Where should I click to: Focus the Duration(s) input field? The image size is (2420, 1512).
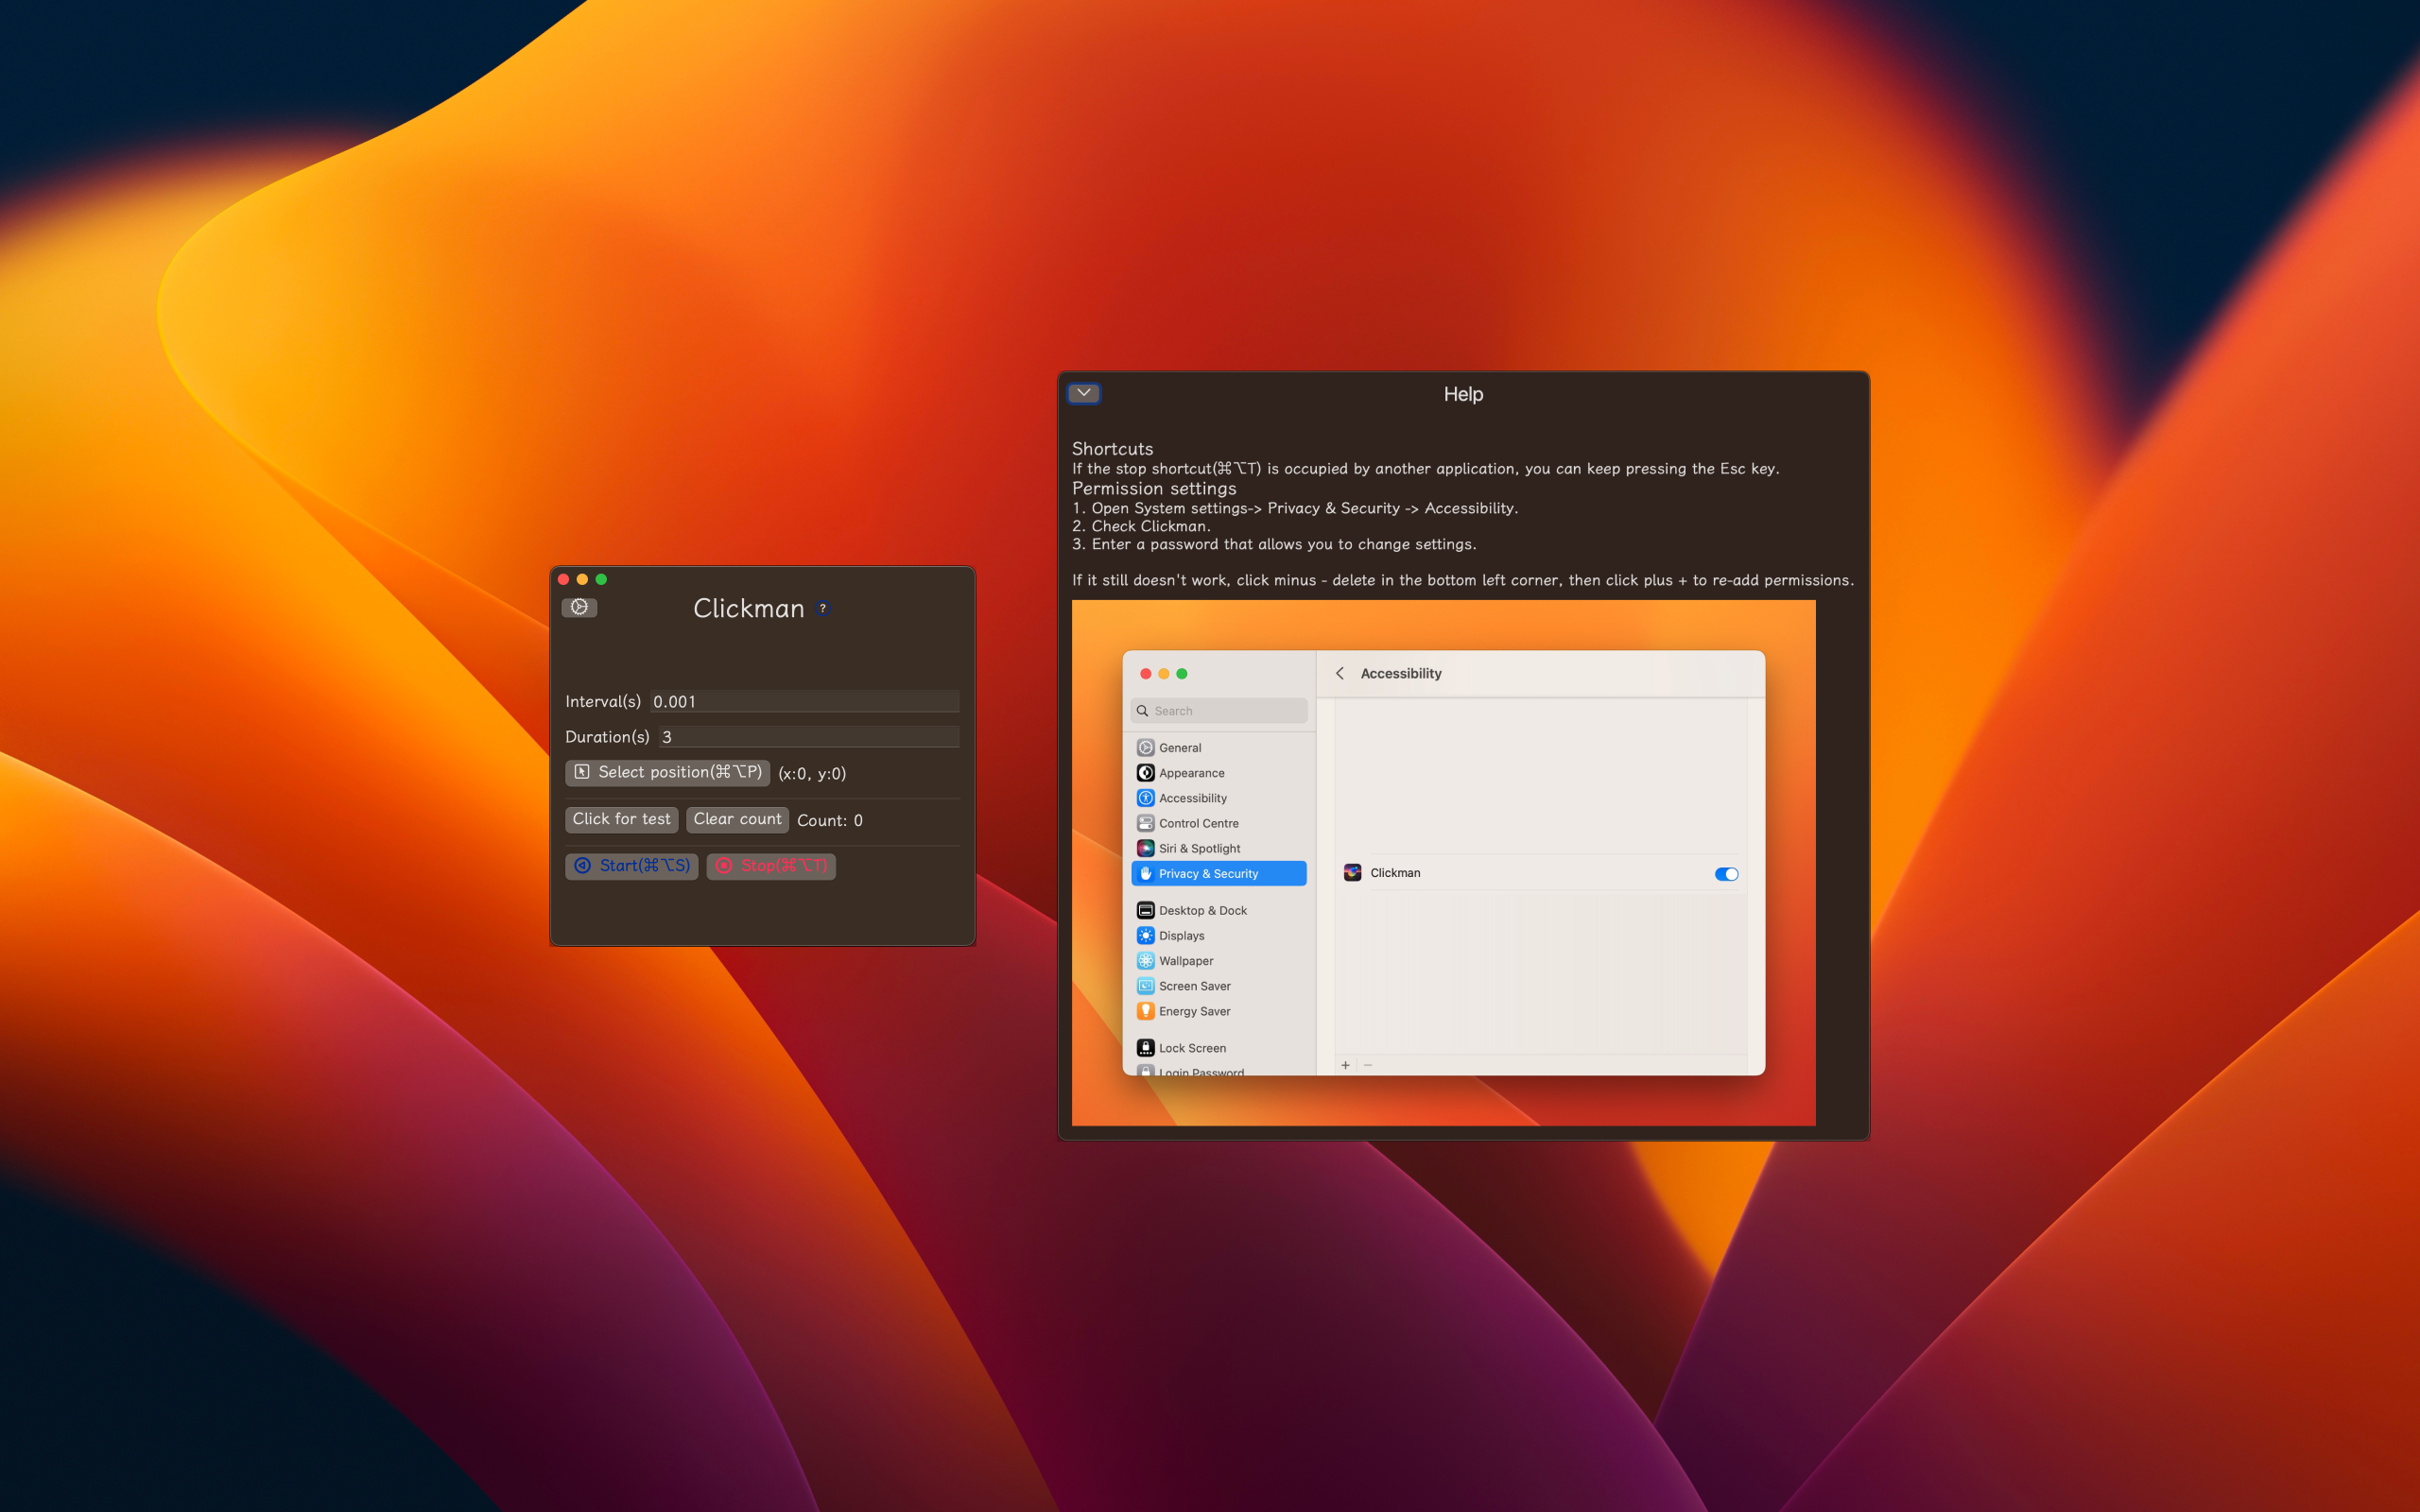tap(808, 737)
